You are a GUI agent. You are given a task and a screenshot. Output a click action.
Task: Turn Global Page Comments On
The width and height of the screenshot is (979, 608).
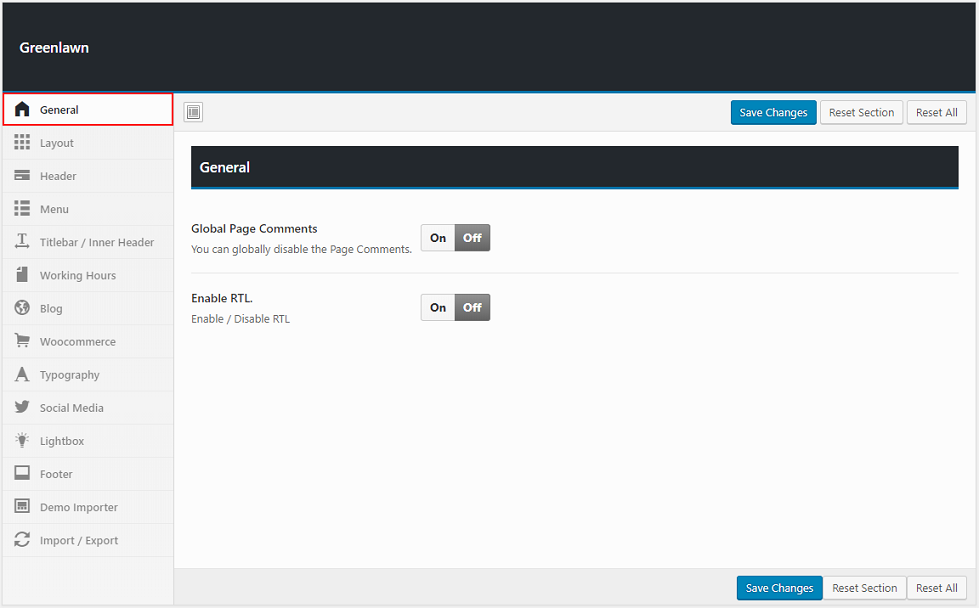pos(438,238)
